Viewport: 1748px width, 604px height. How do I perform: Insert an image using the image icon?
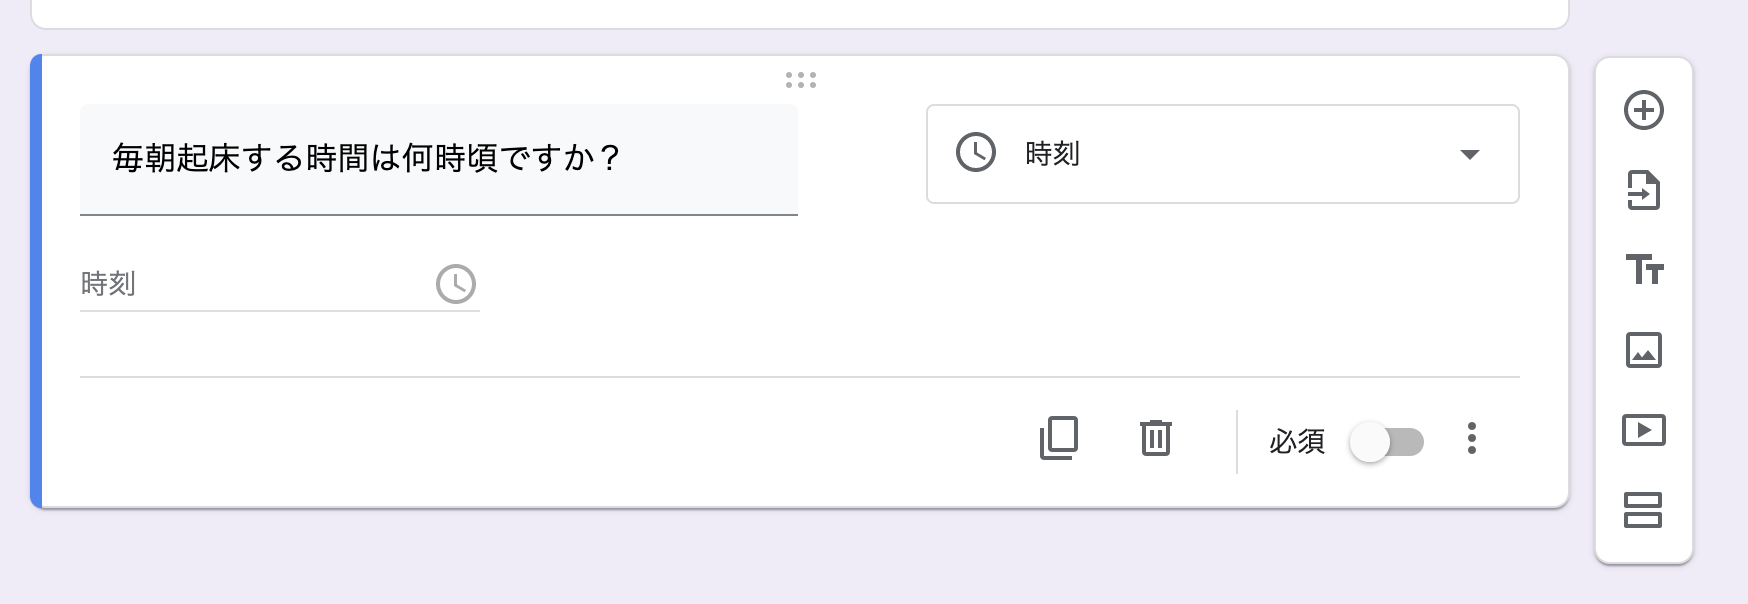click(x=1643, y=351)
